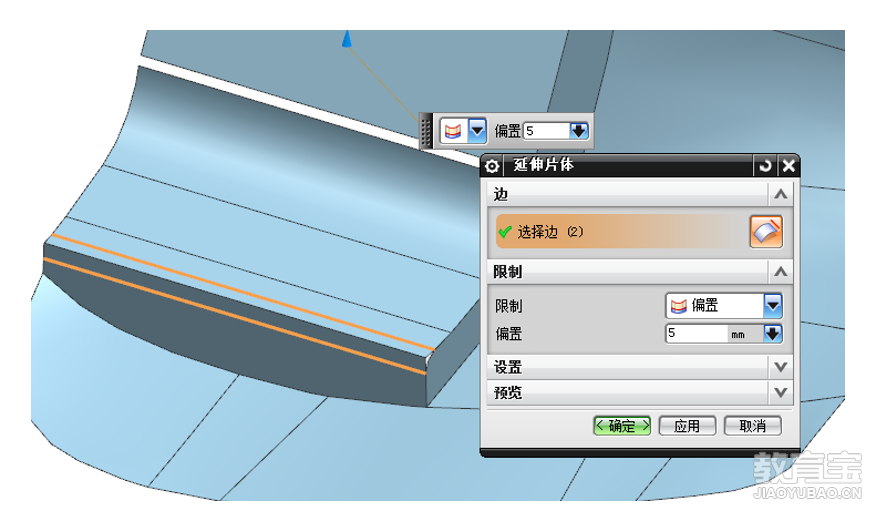Expand the 设置 section
The image size is (883, 522).
point(781,367)
